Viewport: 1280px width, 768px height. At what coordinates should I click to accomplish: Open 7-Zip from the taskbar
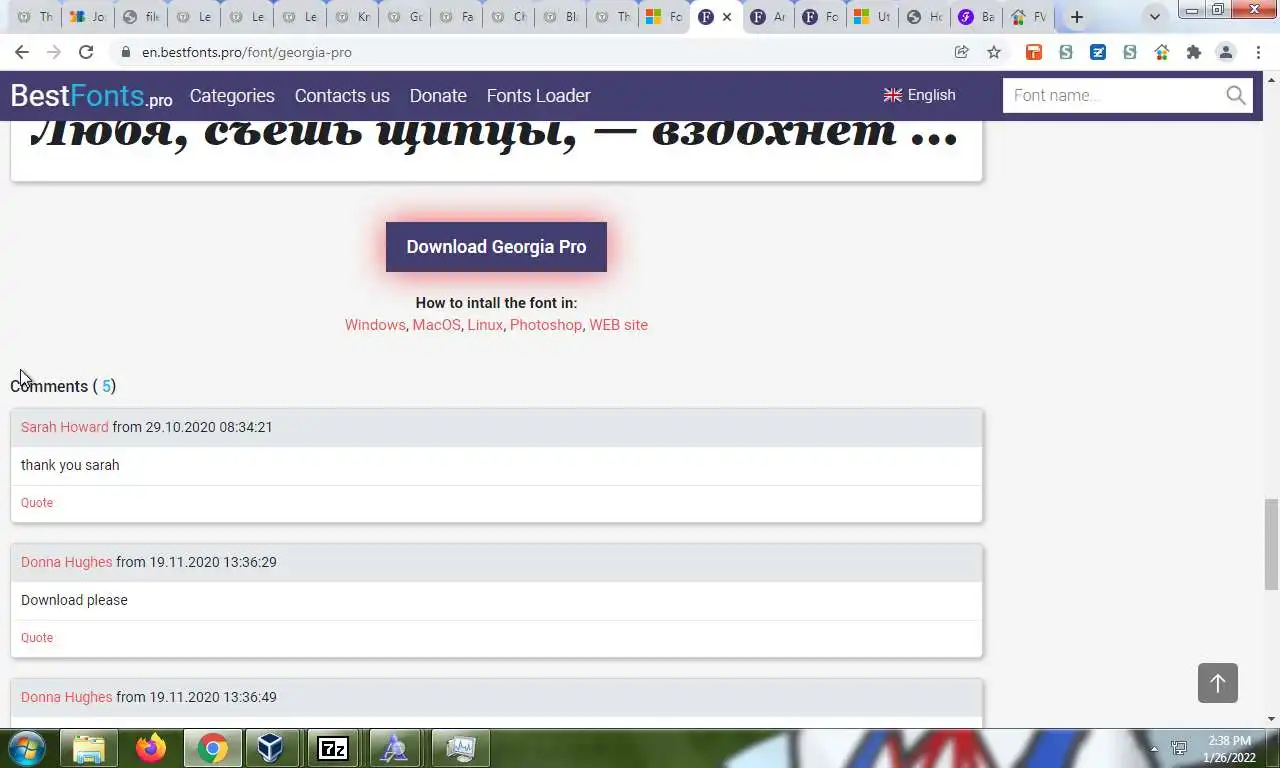coord(333,748)
